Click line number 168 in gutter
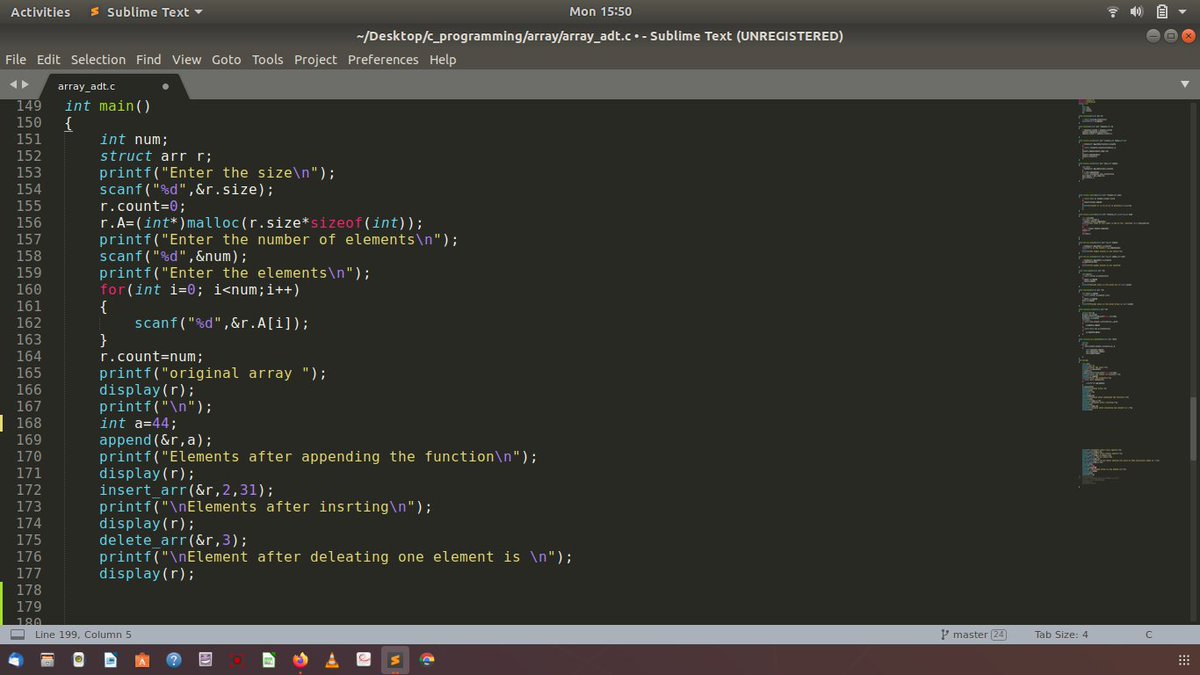The height and width of the screenshot is (675, 1200). coord(28,423)
